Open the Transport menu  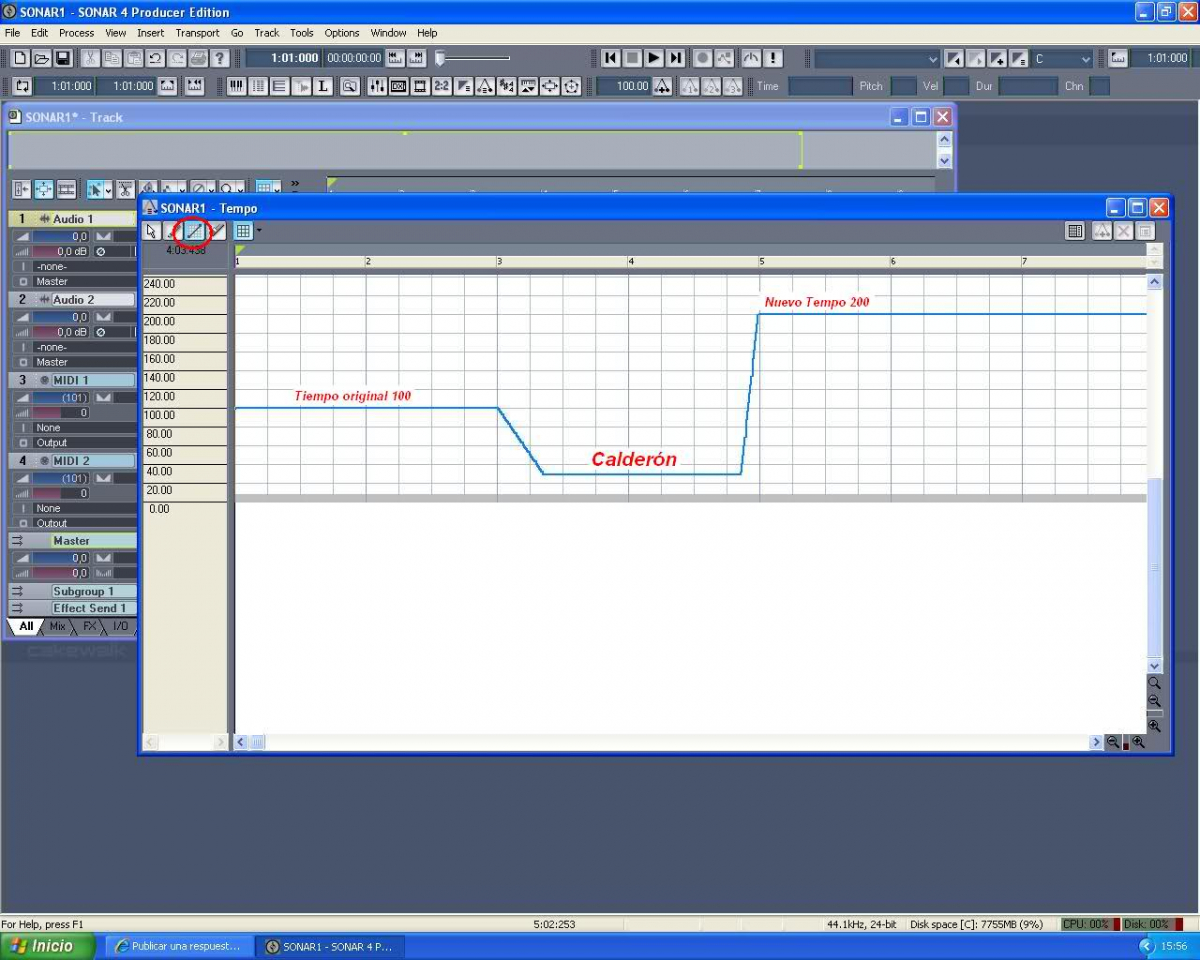pos(197,33)
